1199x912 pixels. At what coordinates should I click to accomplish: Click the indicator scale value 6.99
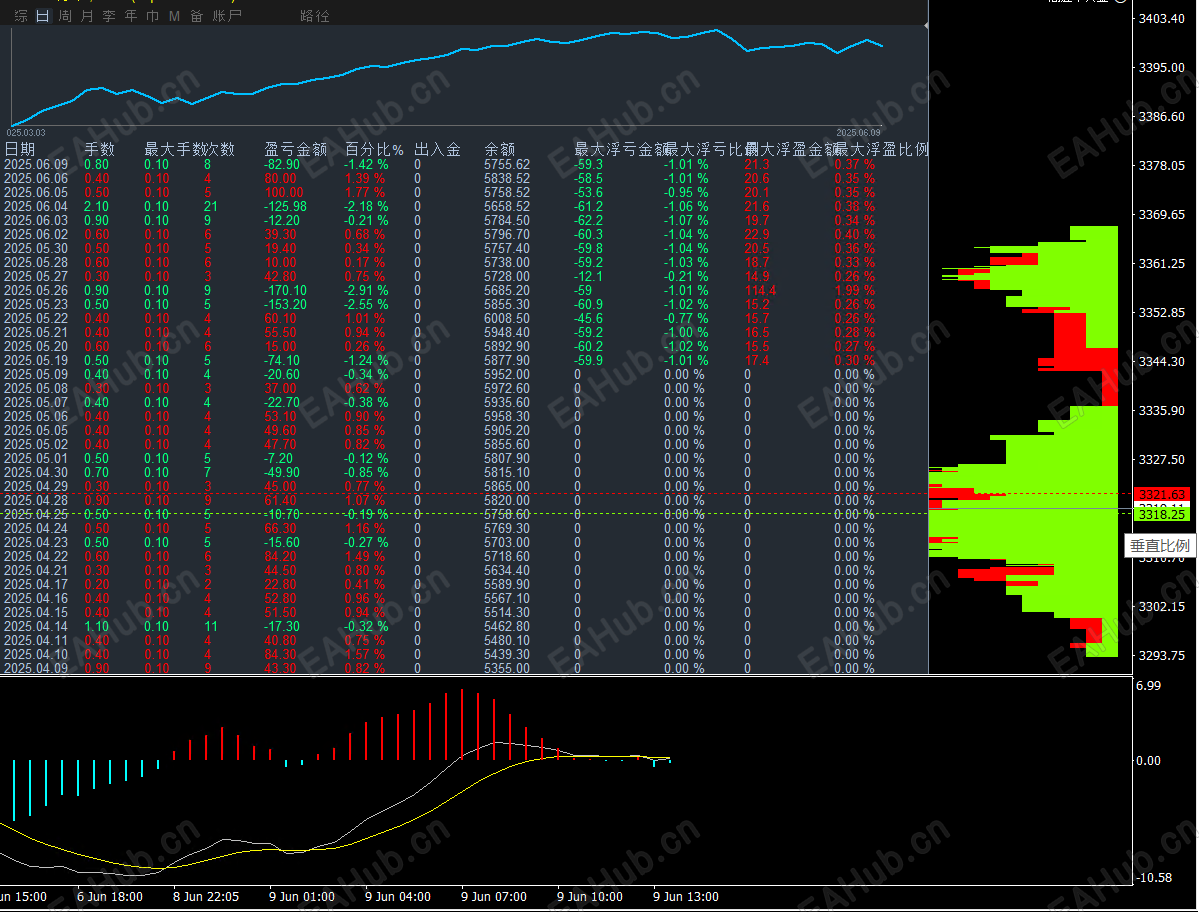tap(1149, 686)
